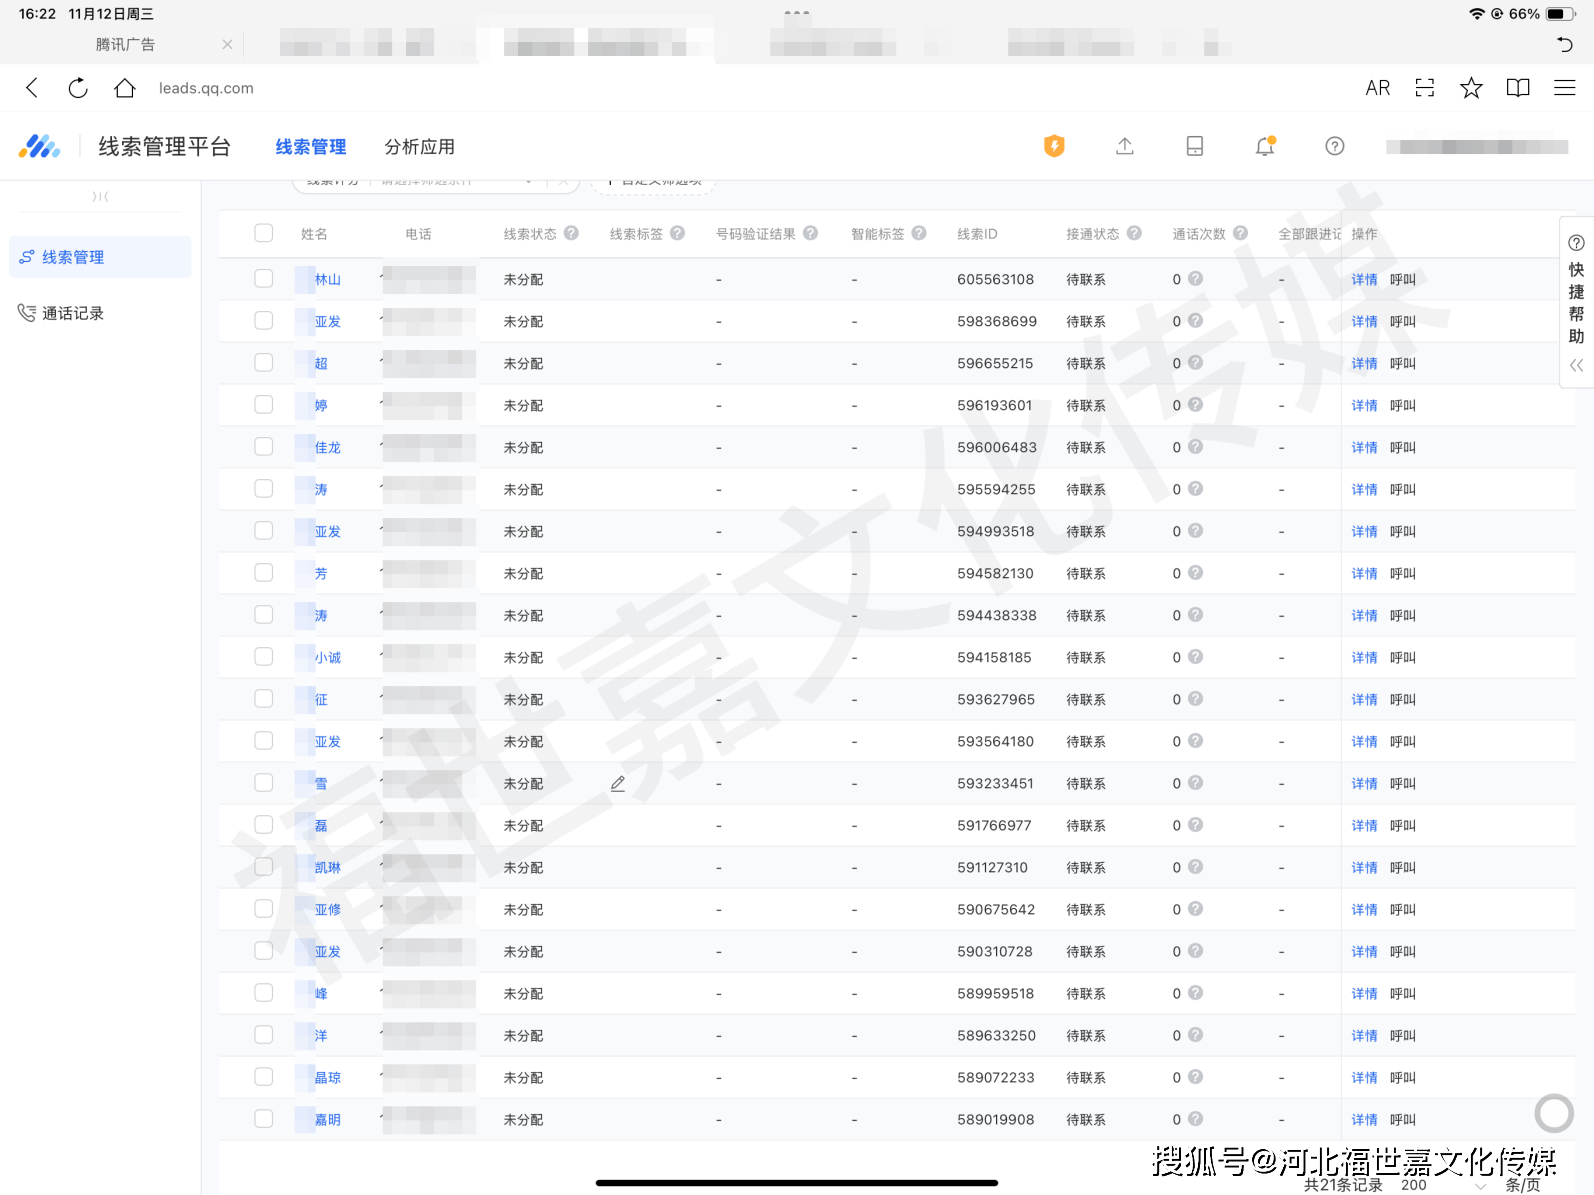Open the orange shield security icon

(x=1054, y=146)
